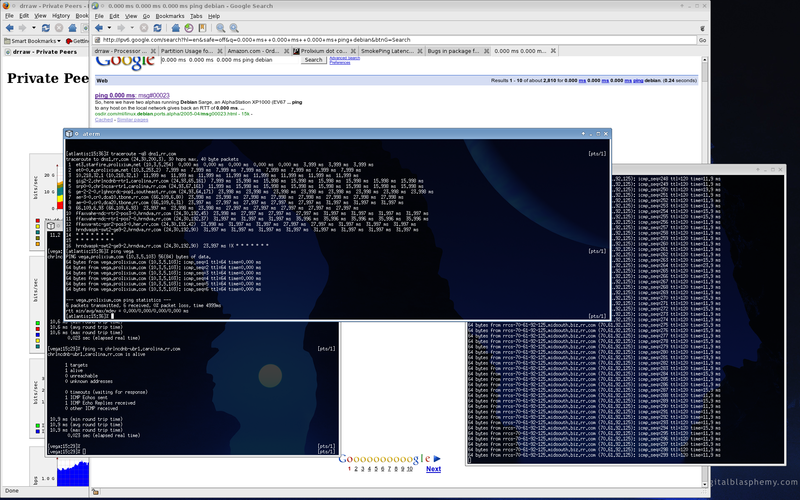Reload the Google Search page
This screenshot has height=500, width=800.
157,28
